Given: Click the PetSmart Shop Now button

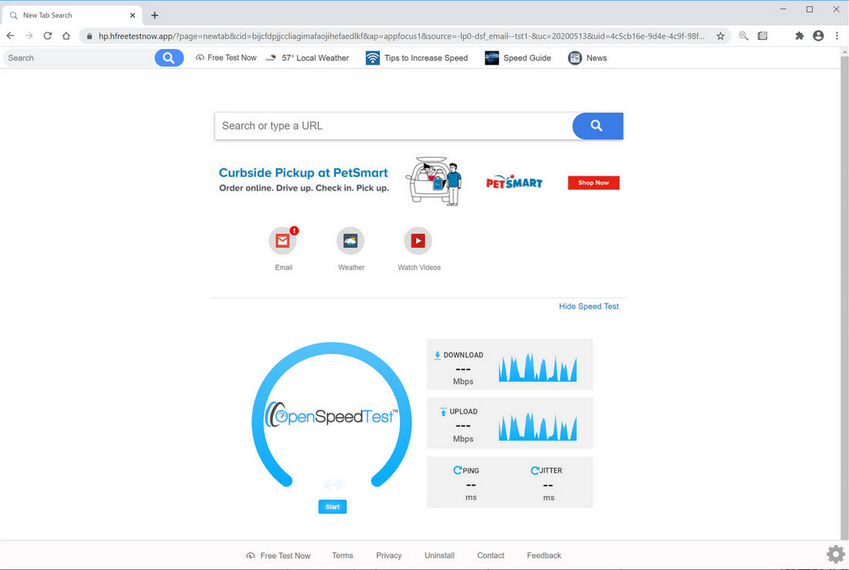Looking at the screenshot, I should point(593,183).
